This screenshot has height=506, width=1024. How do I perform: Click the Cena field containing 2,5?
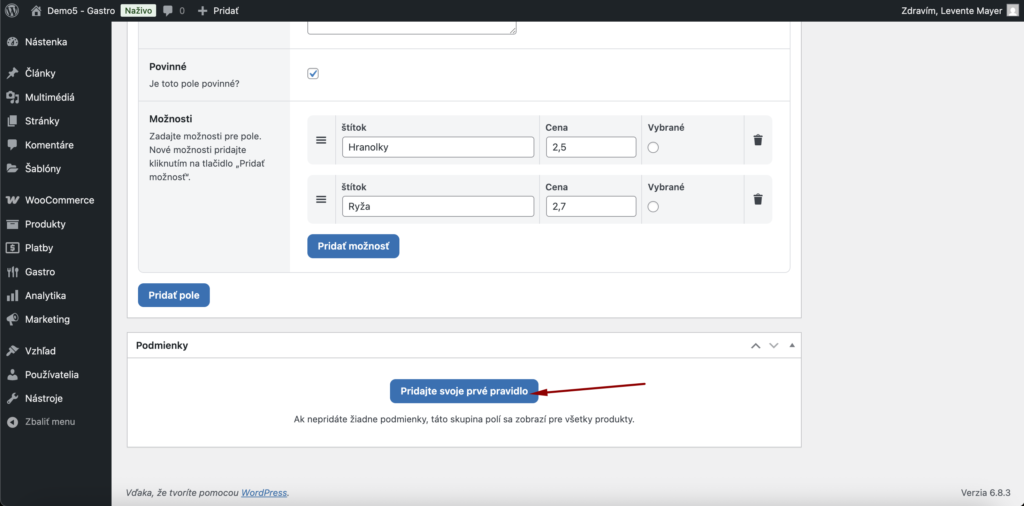pyautogui.click(x=591, y=147)
